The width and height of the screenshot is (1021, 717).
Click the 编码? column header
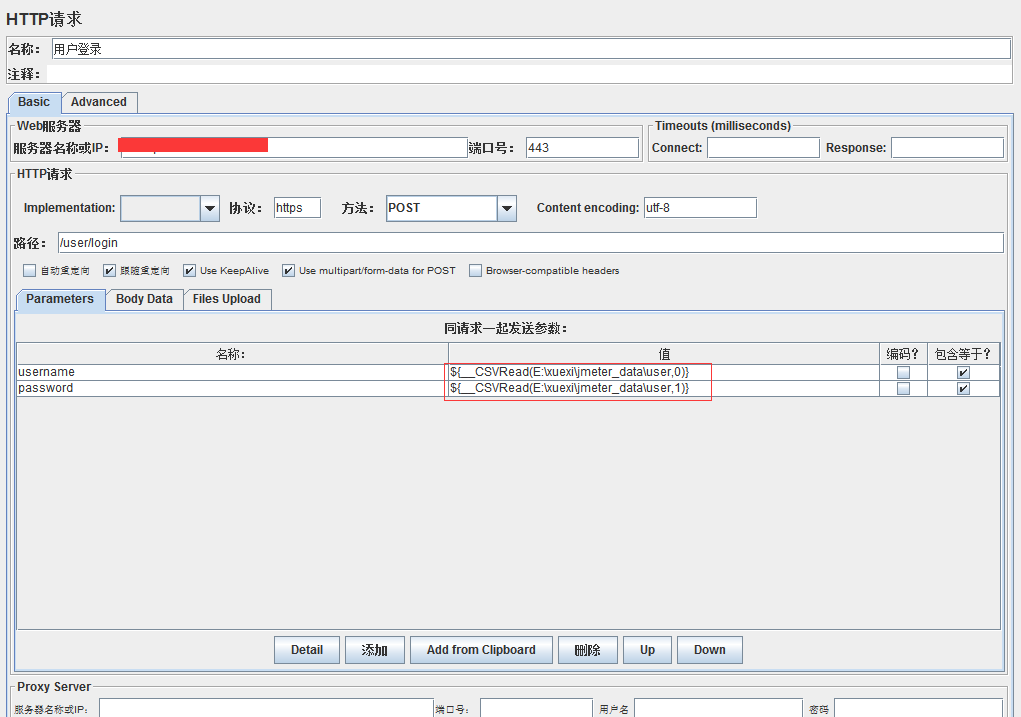[903, 354]
